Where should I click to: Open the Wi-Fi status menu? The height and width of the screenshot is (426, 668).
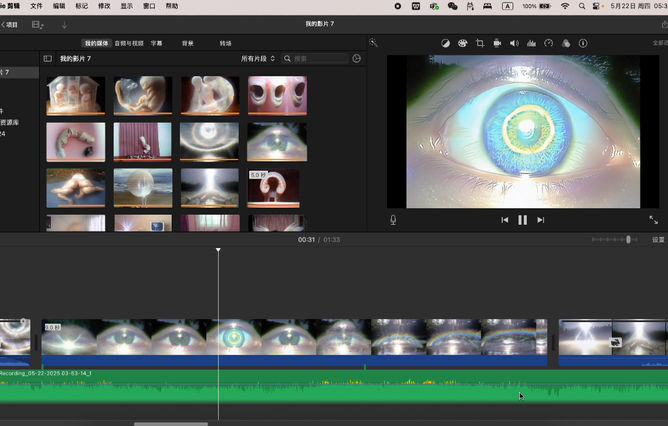tap(565, 6)
